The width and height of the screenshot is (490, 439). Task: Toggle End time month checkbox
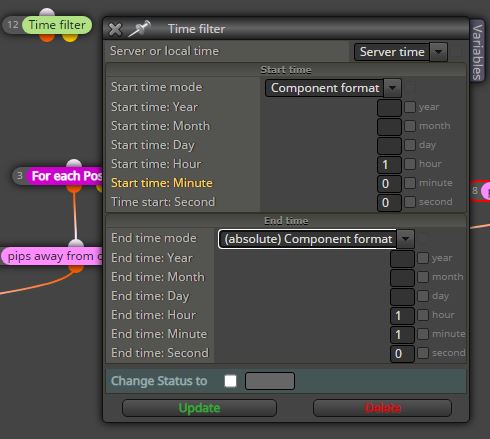423,277
